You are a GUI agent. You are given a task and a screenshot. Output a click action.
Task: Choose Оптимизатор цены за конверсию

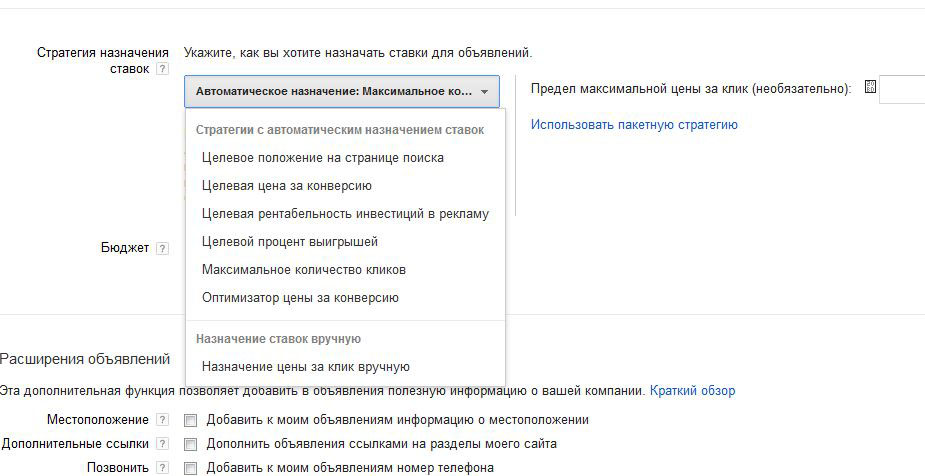[x=300, y=297]
